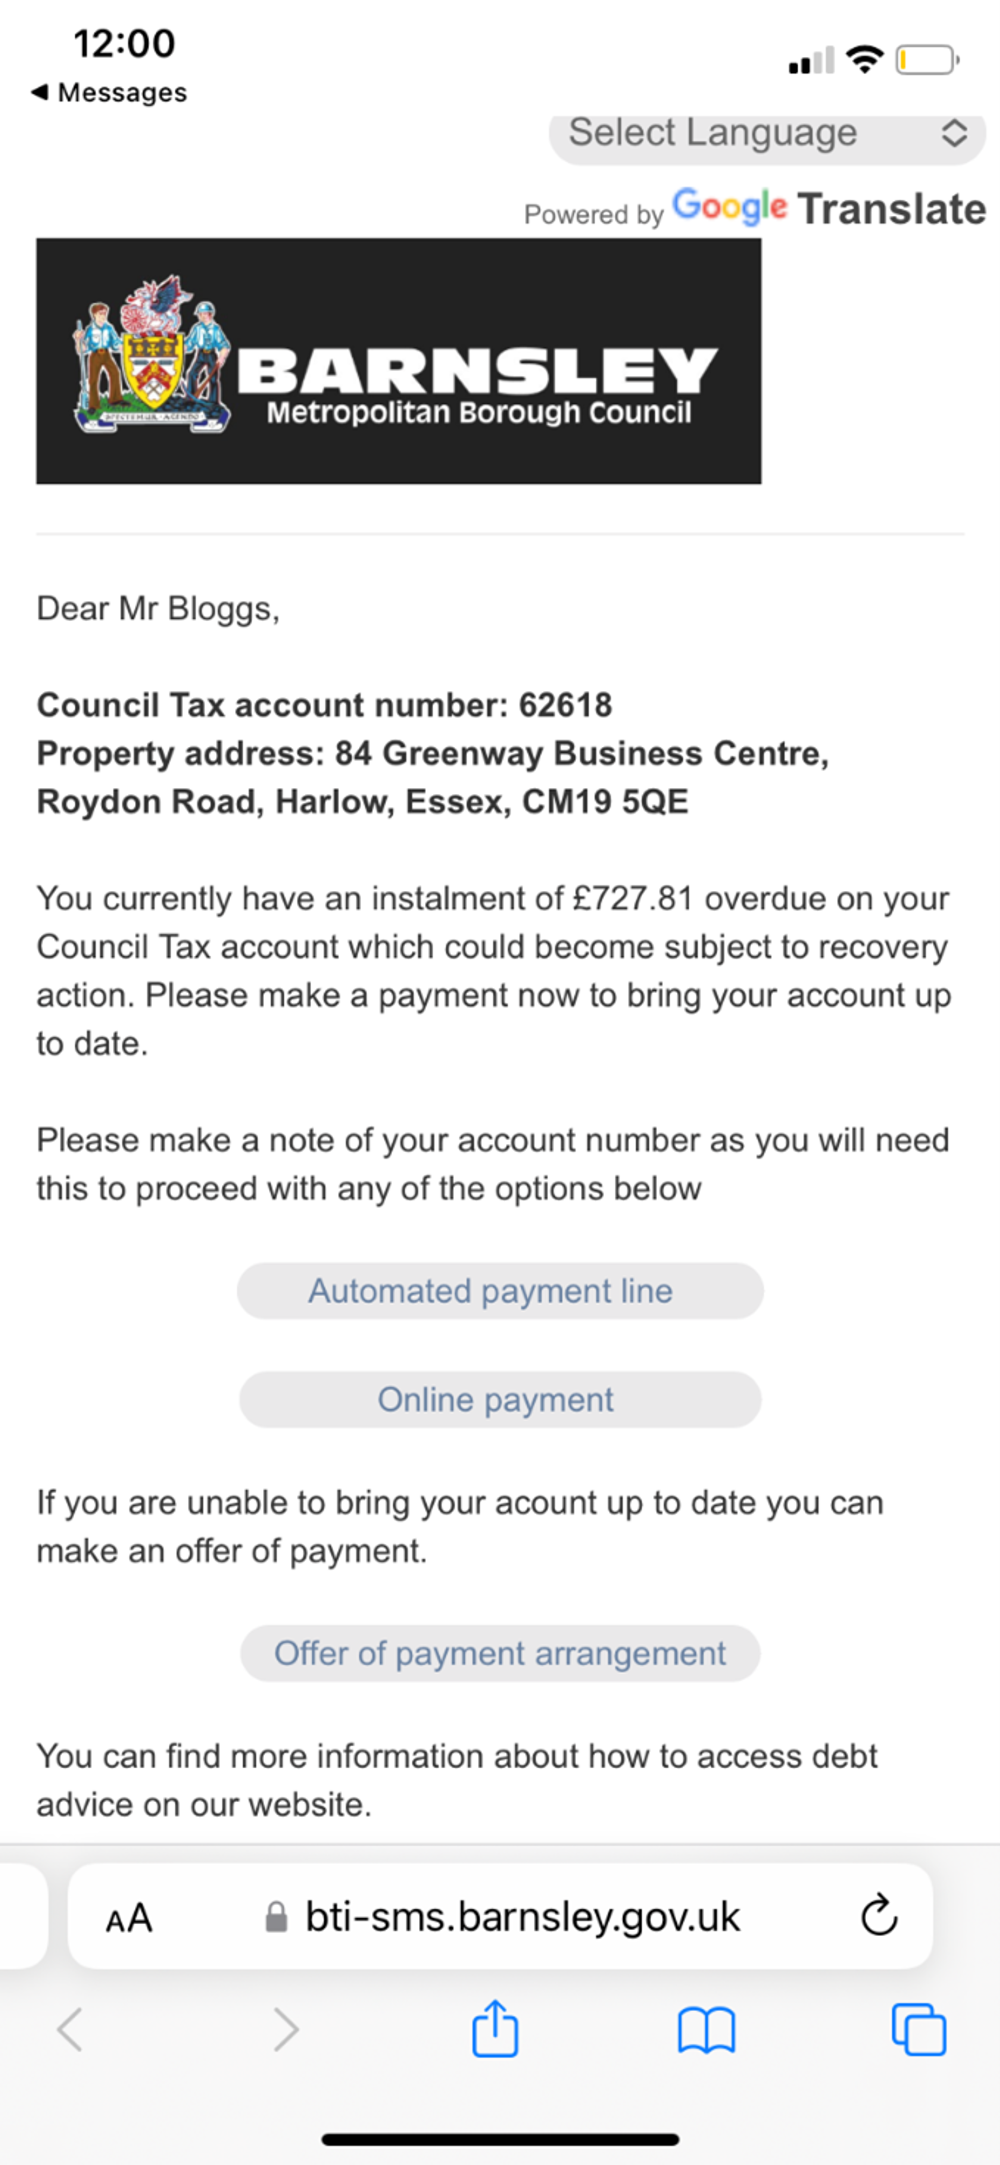The height and width of the screenshot is (2165, 1000).
Task: Open the Select Language dropdown
Action: [x=712, y=133]
